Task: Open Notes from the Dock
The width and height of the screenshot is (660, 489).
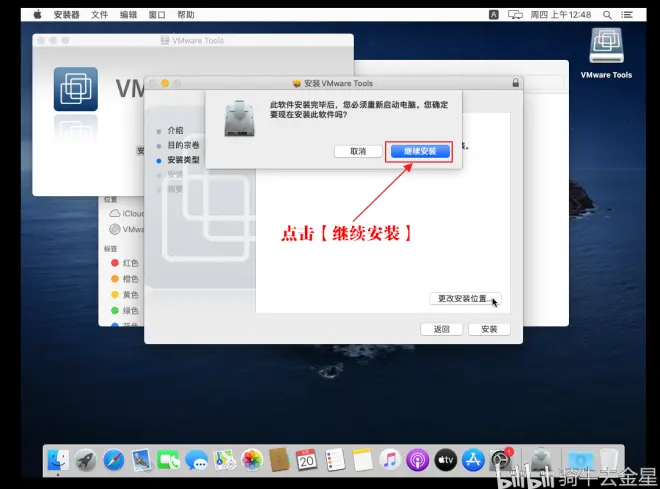Action: [x=362, y=460]
